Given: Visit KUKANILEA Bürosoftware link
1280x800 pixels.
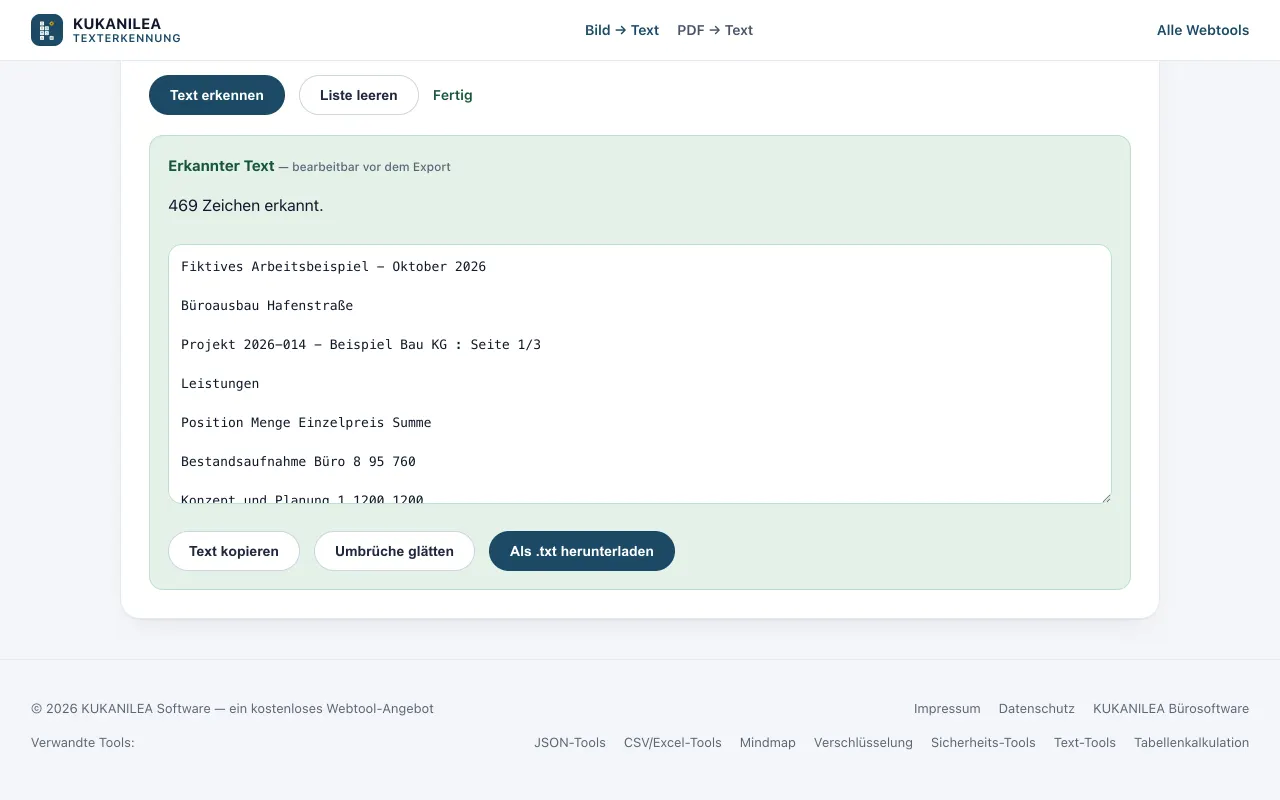Looking at the screenshot, I should click(x=1171, y=708).
